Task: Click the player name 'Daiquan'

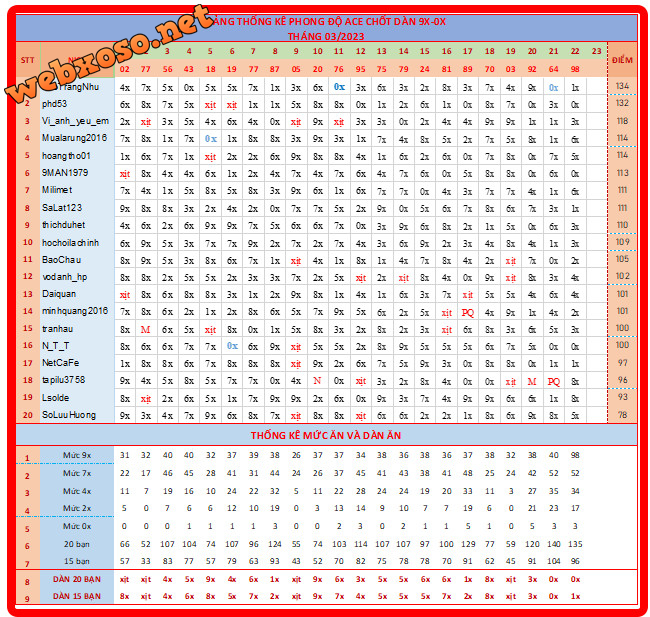Action: pos(59,294)
